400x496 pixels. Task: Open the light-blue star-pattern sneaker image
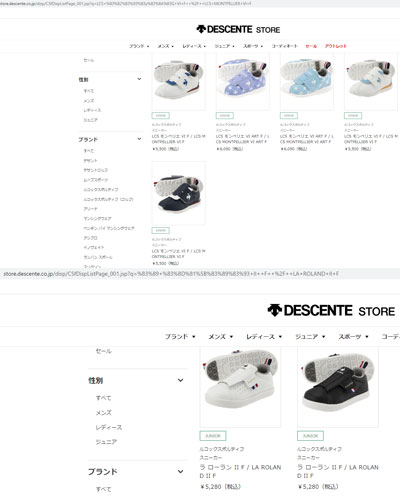[x=307, y=82]
